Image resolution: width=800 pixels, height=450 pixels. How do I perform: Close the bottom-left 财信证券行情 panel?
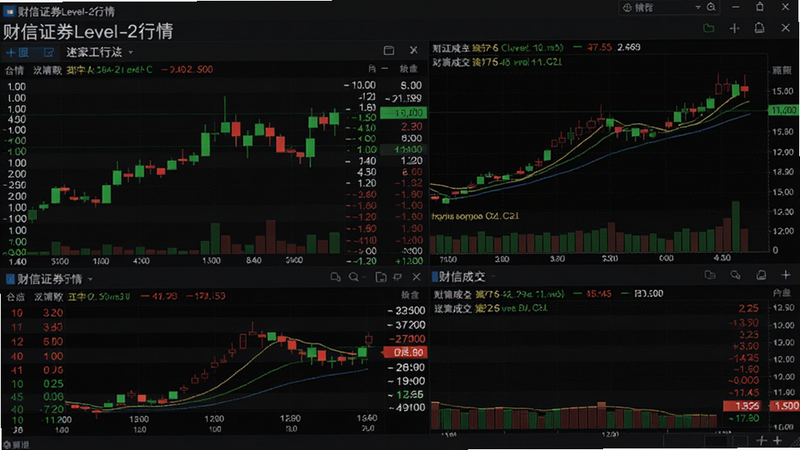(416, 277)
